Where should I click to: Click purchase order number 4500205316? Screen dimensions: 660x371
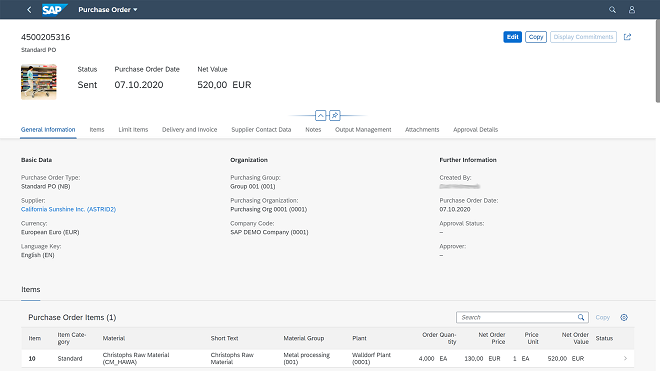pyautogui.click(x=45, y=37)
